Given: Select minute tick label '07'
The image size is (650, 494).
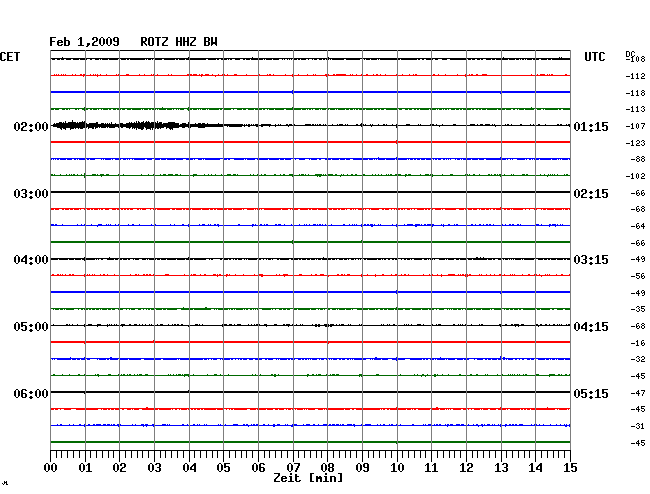Looking at the screenshot, I should 293,468.
